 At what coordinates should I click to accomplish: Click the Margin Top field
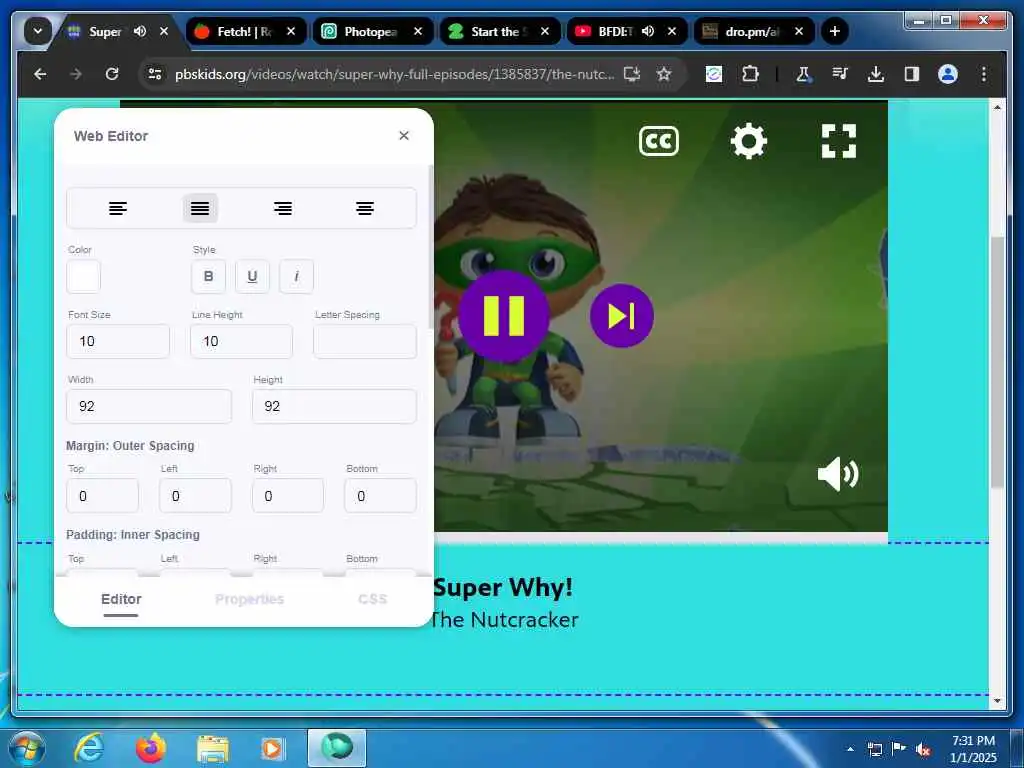click(103, 496)
